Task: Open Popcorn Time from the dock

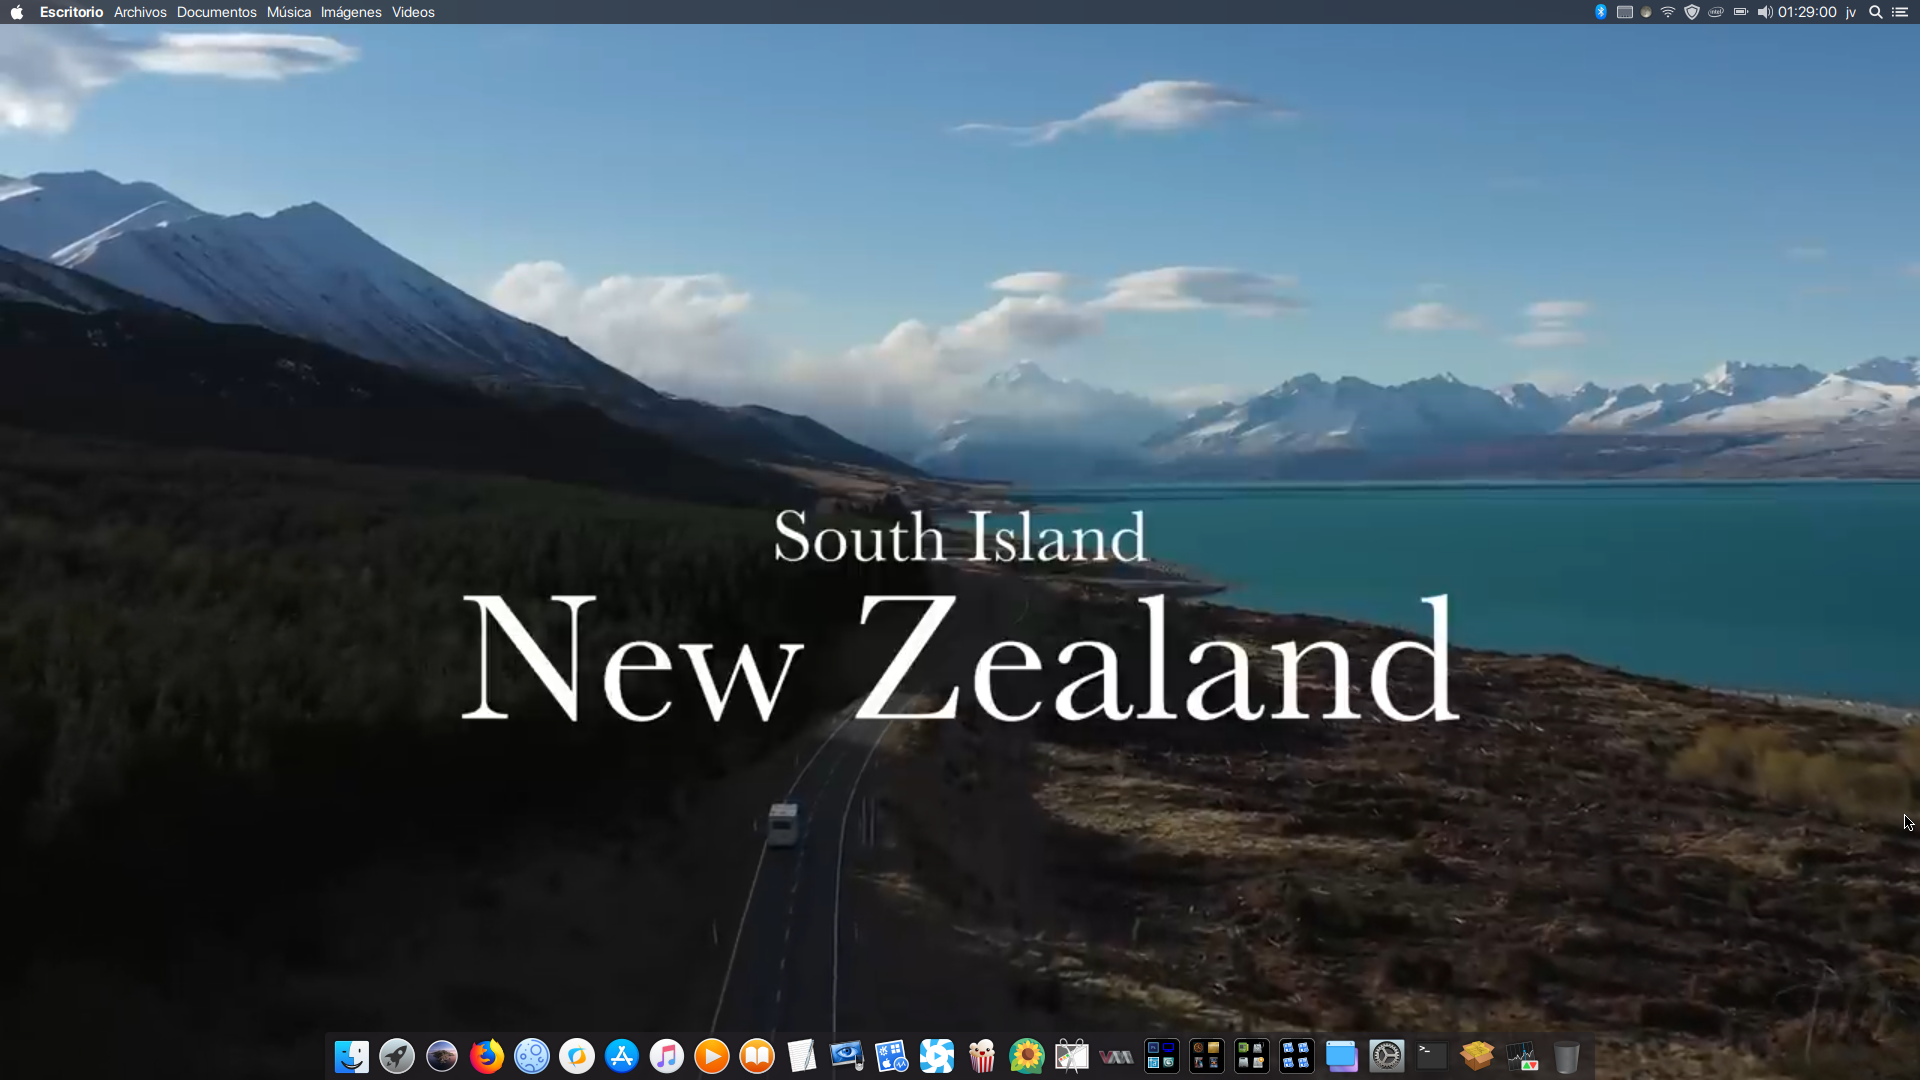Action: tap(982, 1056)
